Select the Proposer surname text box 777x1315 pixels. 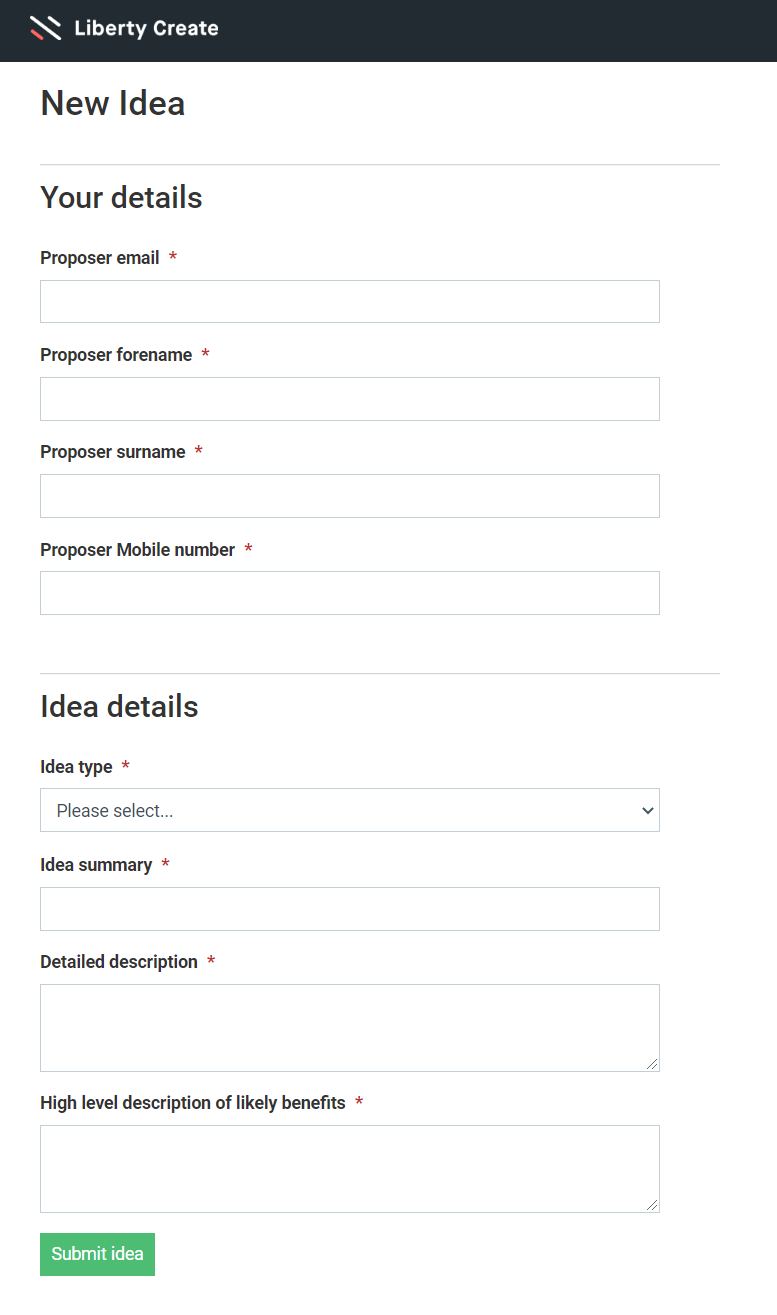coord(349,495)
